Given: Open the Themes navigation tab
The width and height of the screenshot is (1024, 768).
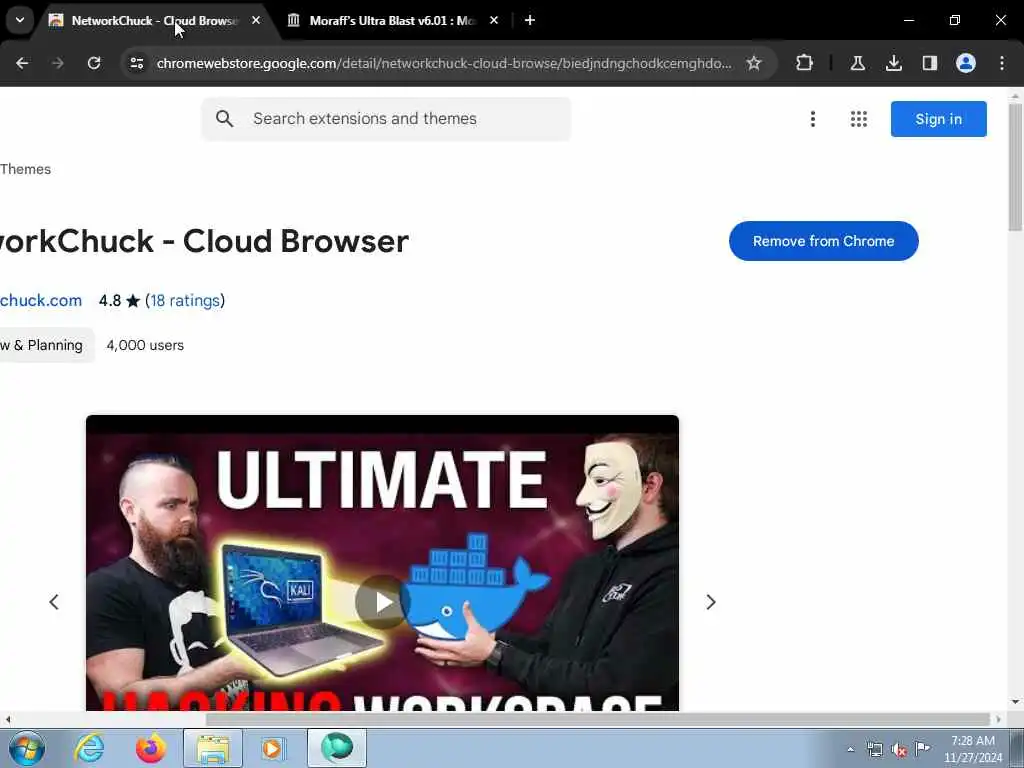Looking at the screenshot, I should 25,169.
